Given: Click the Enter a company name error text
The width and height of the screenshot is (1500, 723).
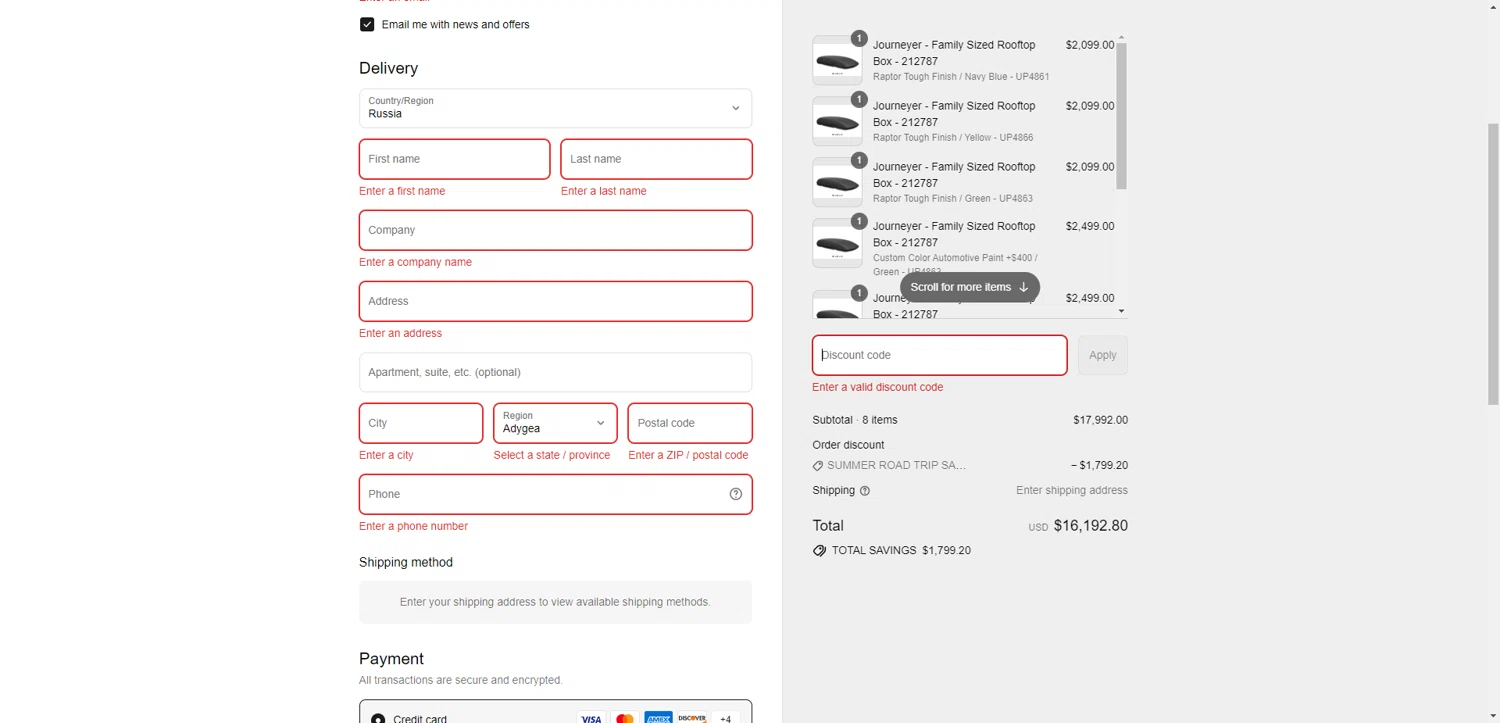Looking at the screenshot, I should pos(415,262).
